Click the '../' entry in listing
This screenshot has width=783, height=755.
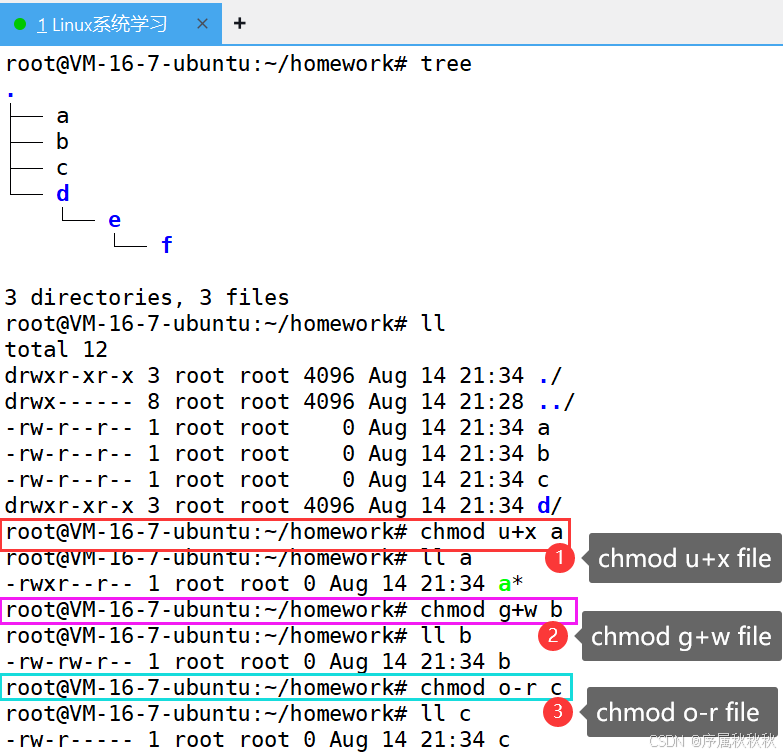(x=557, y=402)
